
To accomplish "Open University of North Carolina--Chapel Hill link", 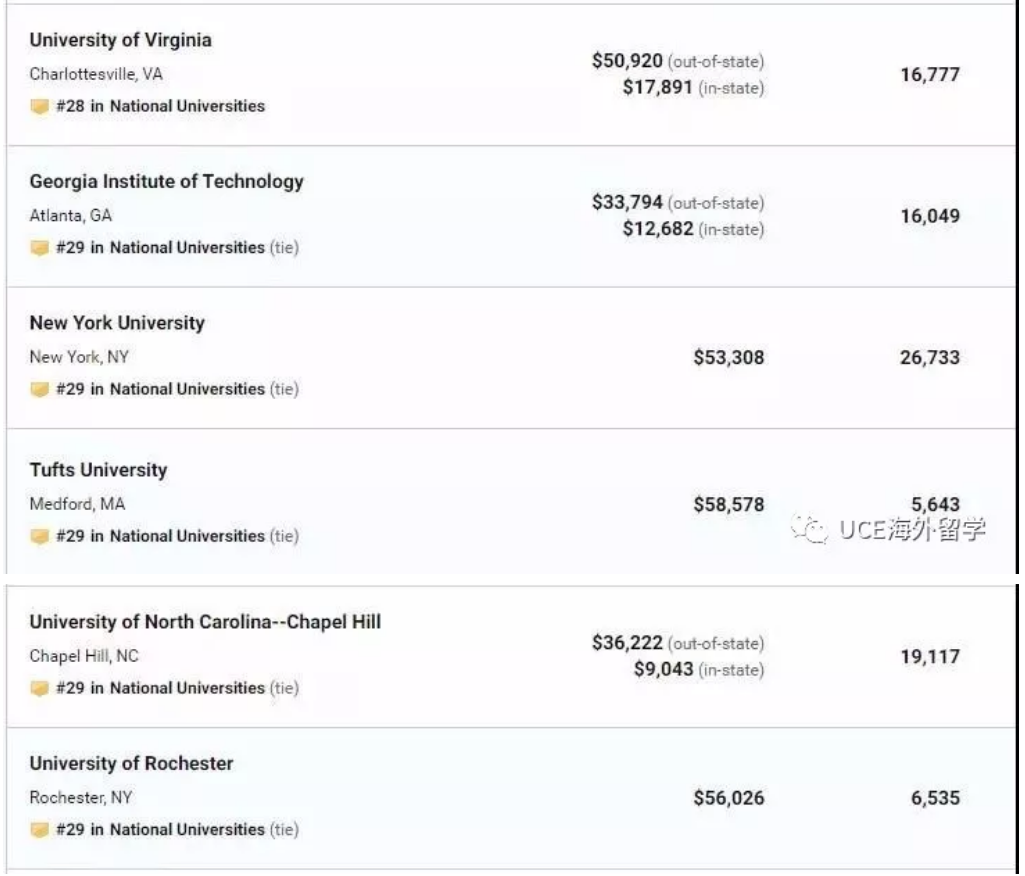I will 205,622.
